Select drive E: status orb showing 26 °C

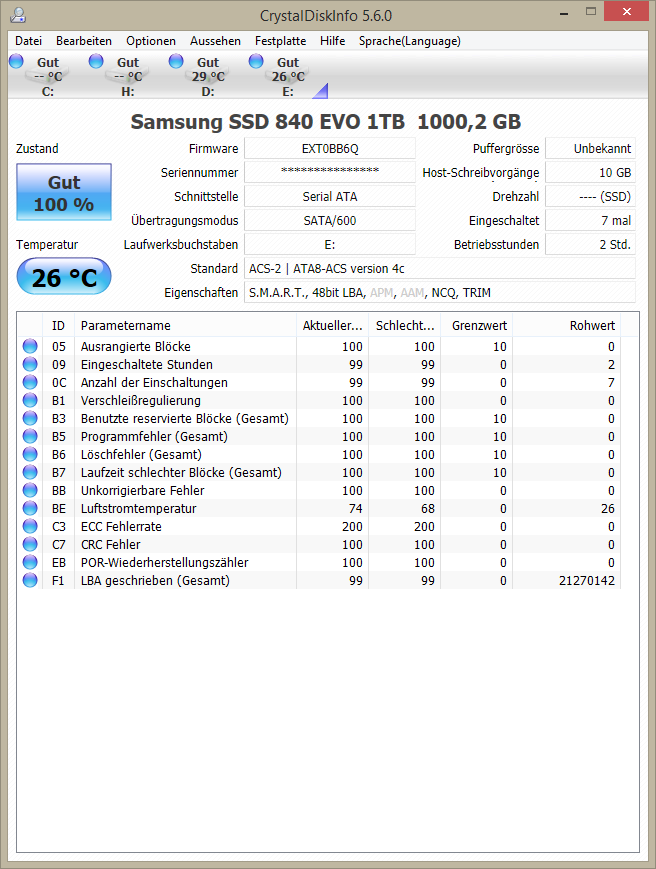[x=256, y=61]
